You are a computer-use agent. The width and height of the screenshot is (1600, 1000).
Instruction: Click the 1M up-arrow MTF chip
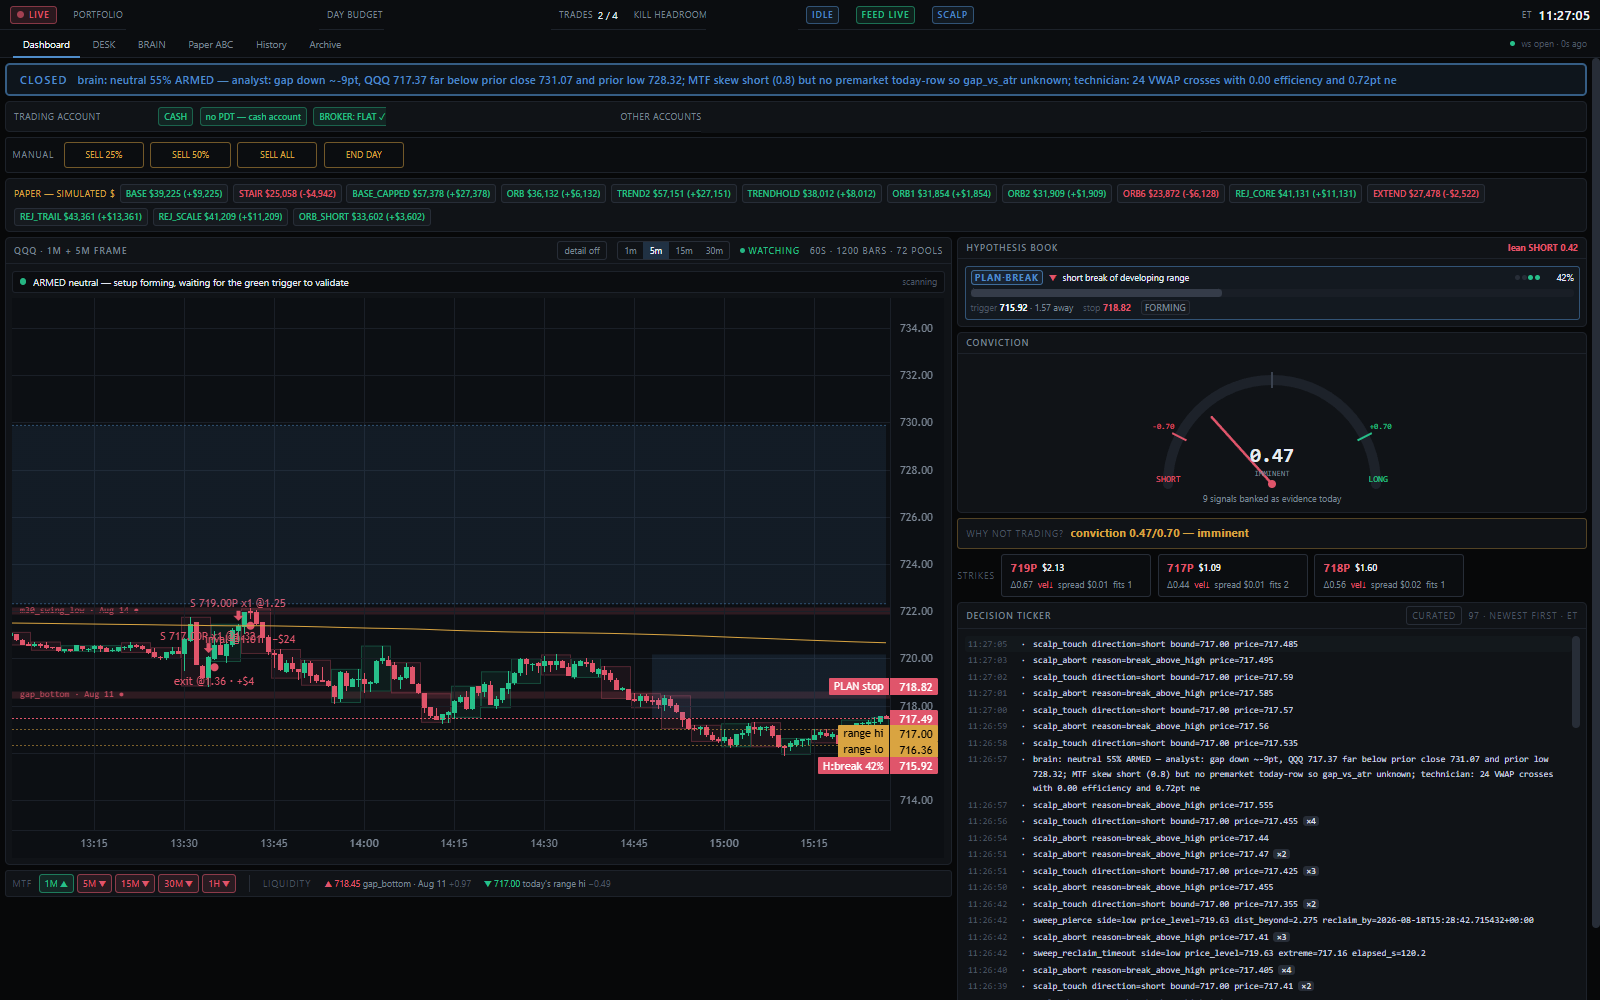pos(56,884)
